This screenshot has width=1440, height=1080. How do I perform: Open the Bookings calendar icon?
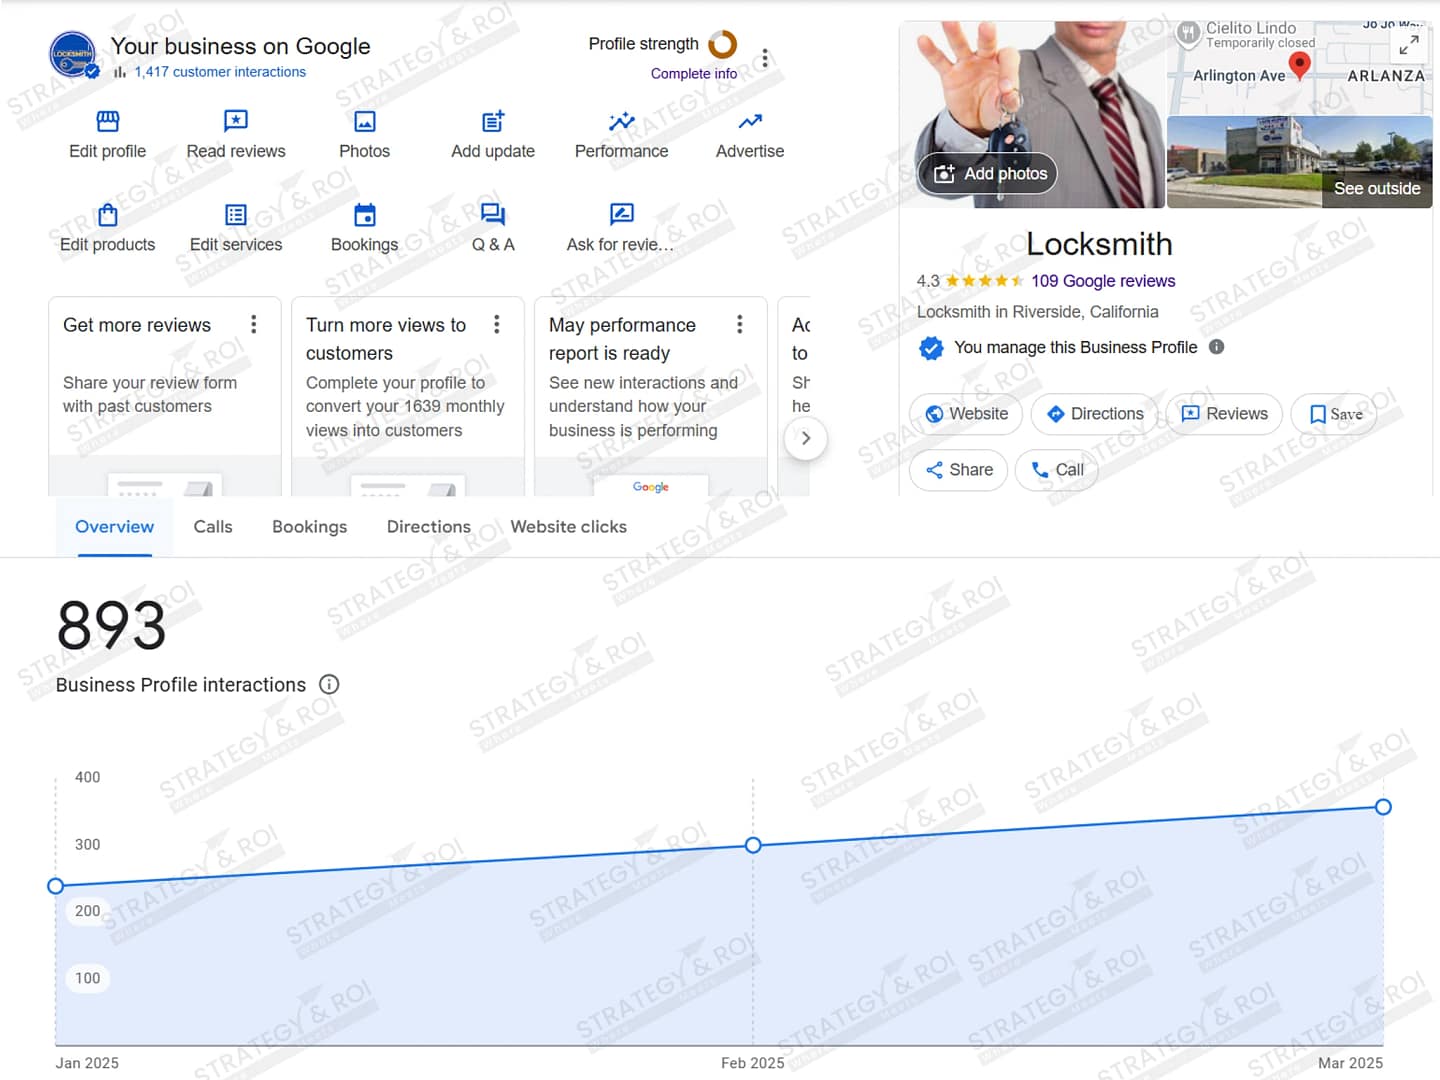click(365, 215)
